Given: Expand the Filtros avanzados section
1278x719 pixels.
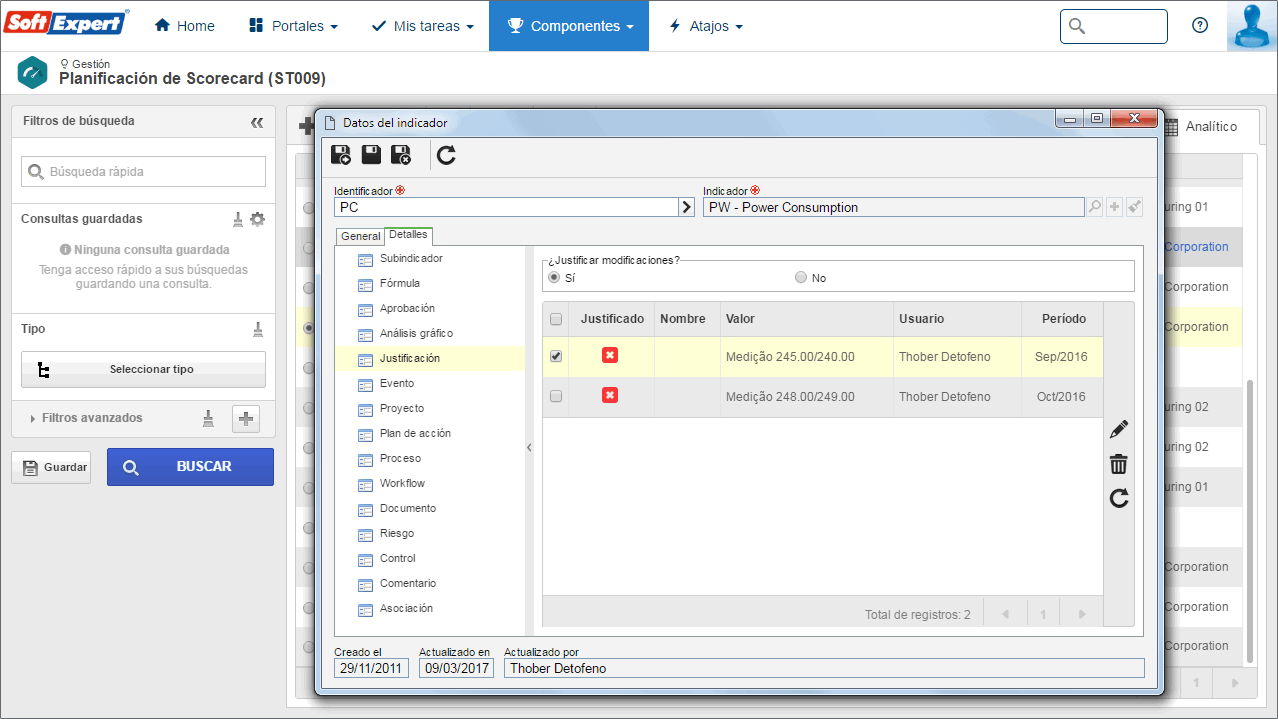Looking at the screenshot, I should click(92, 418).
